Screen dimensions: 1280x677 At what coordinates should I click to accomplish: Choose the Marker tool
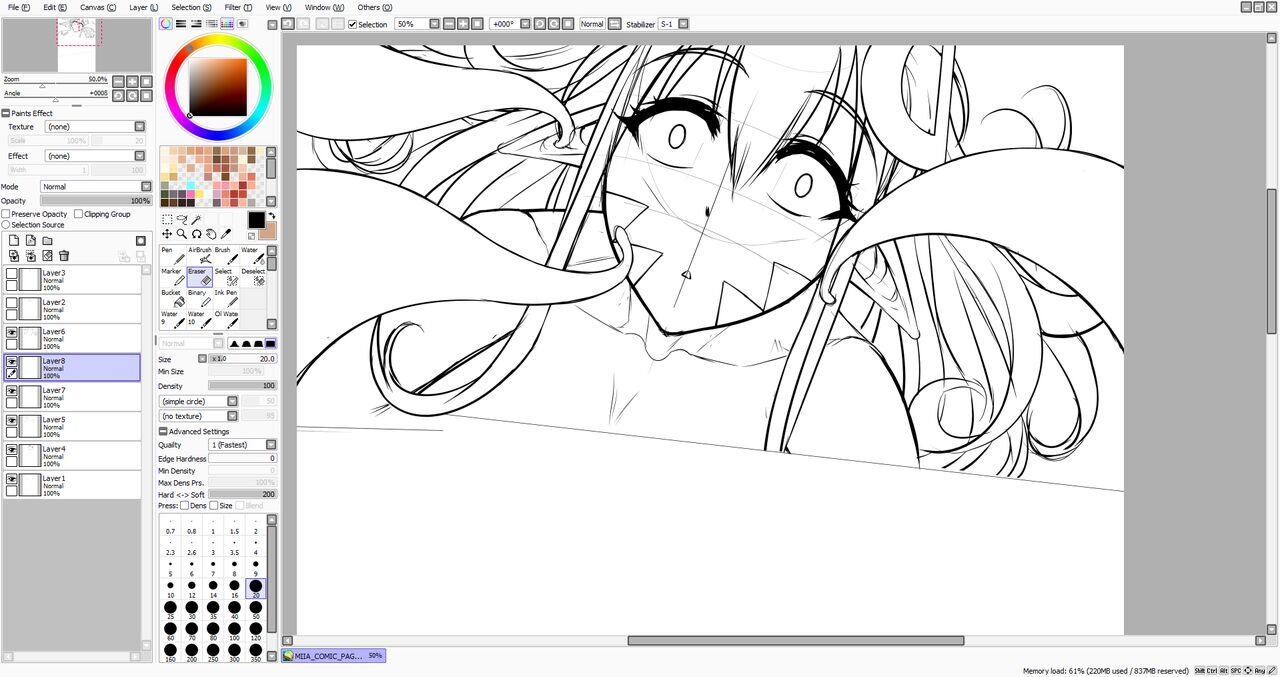(172, 278)
